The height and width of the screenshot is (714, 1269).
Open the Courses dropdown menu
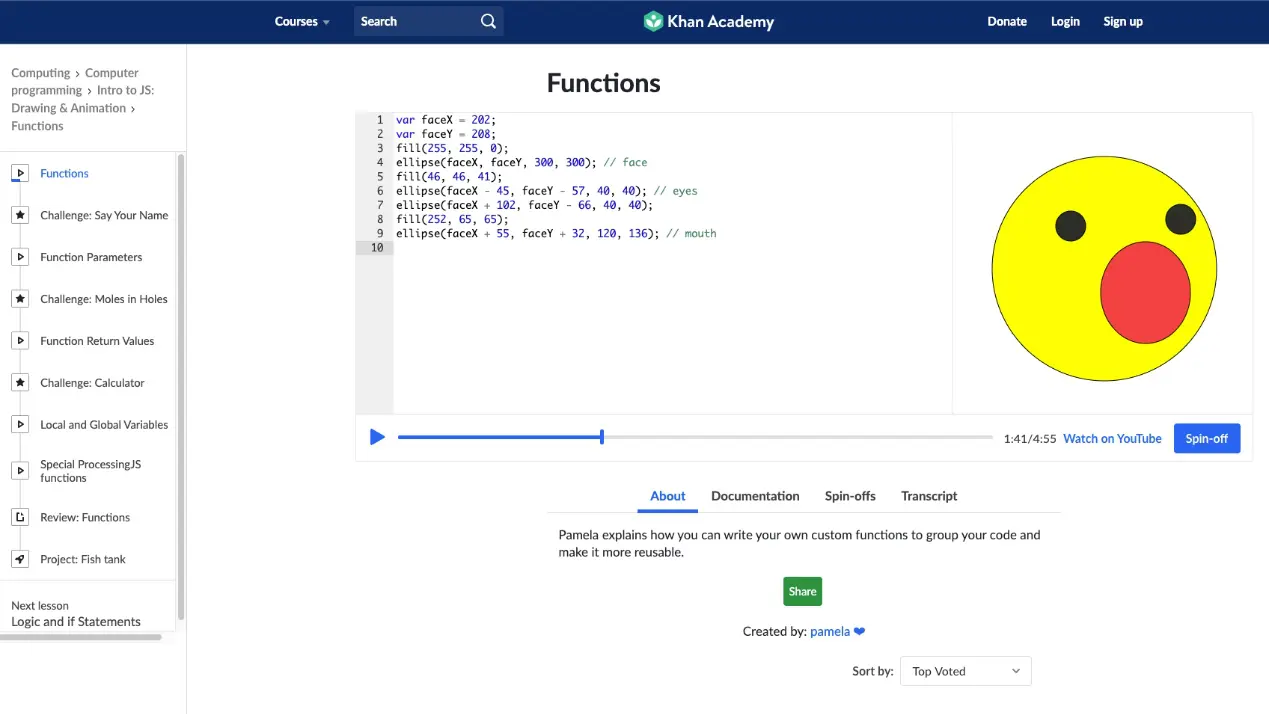(x=302, y=21)
